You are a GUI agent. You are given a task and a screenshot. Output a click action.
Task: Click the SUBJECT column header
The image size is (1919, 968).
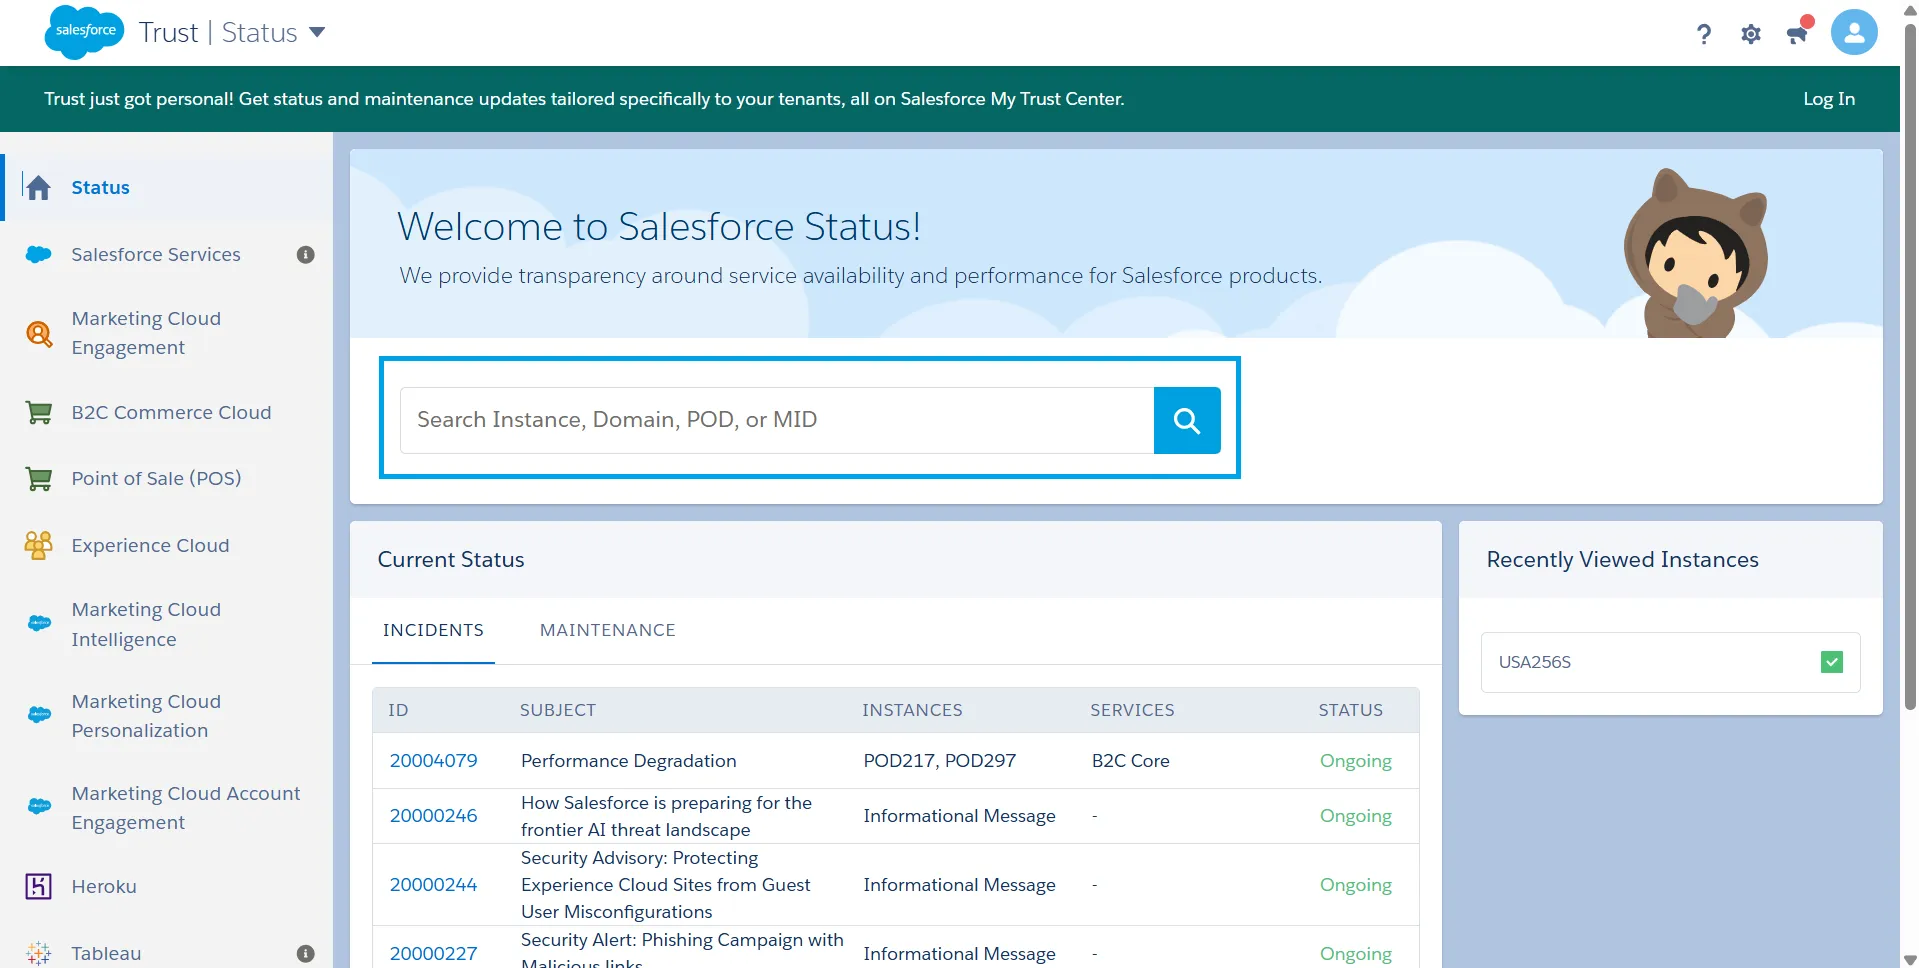558,710
